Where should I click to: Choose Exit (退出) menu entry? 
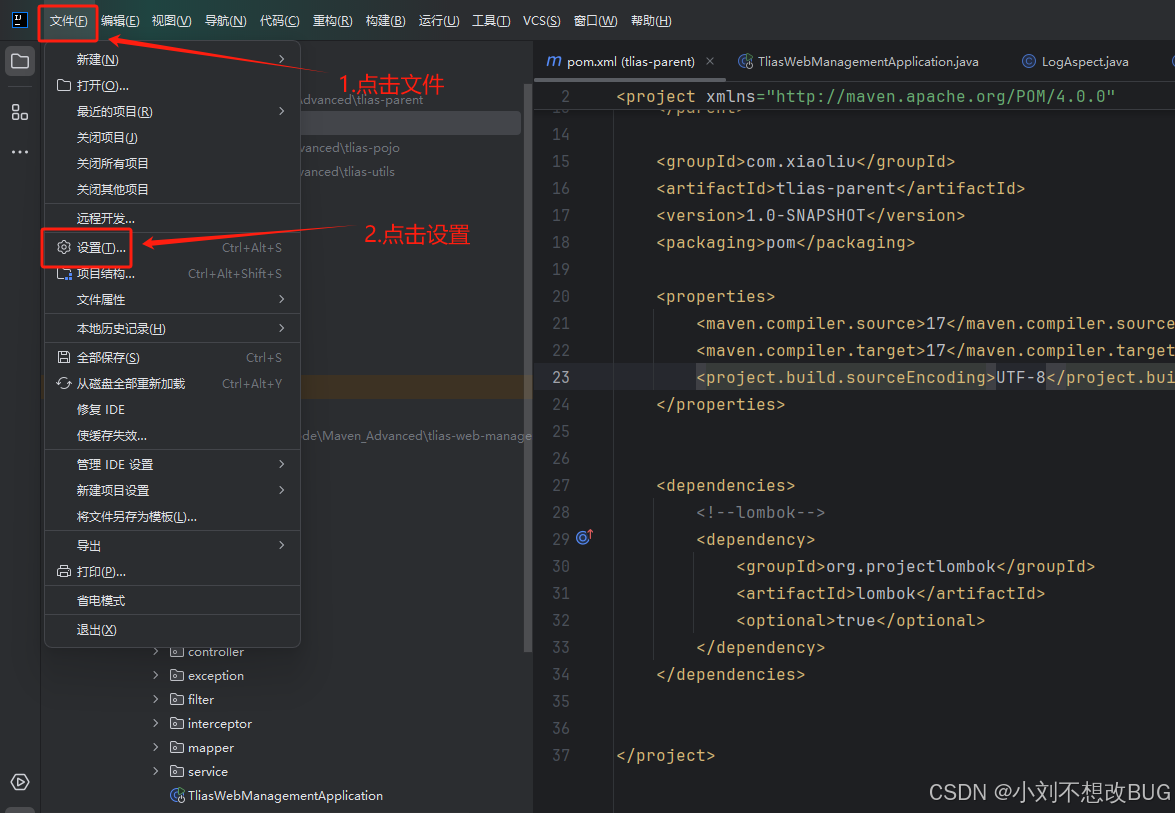(172, 630)
